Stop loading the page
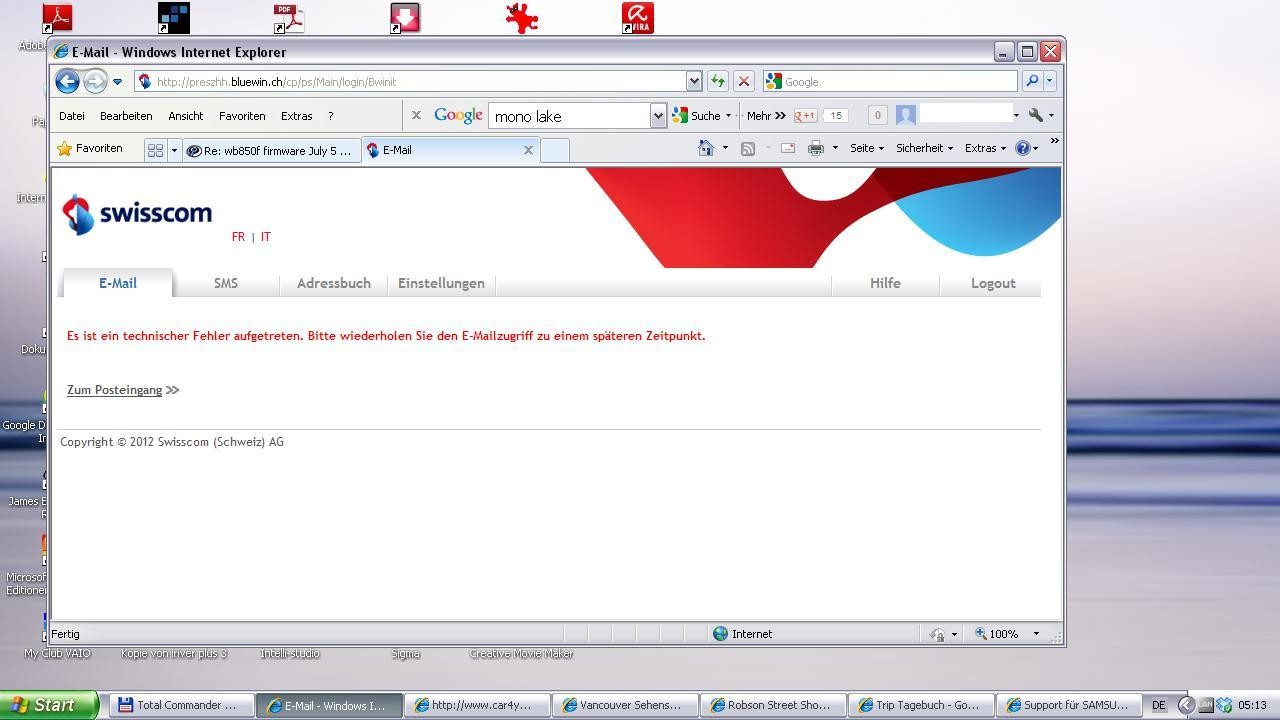Image resolution: width=1280 pixels, height=720 pixels. (x=743, y=81)
